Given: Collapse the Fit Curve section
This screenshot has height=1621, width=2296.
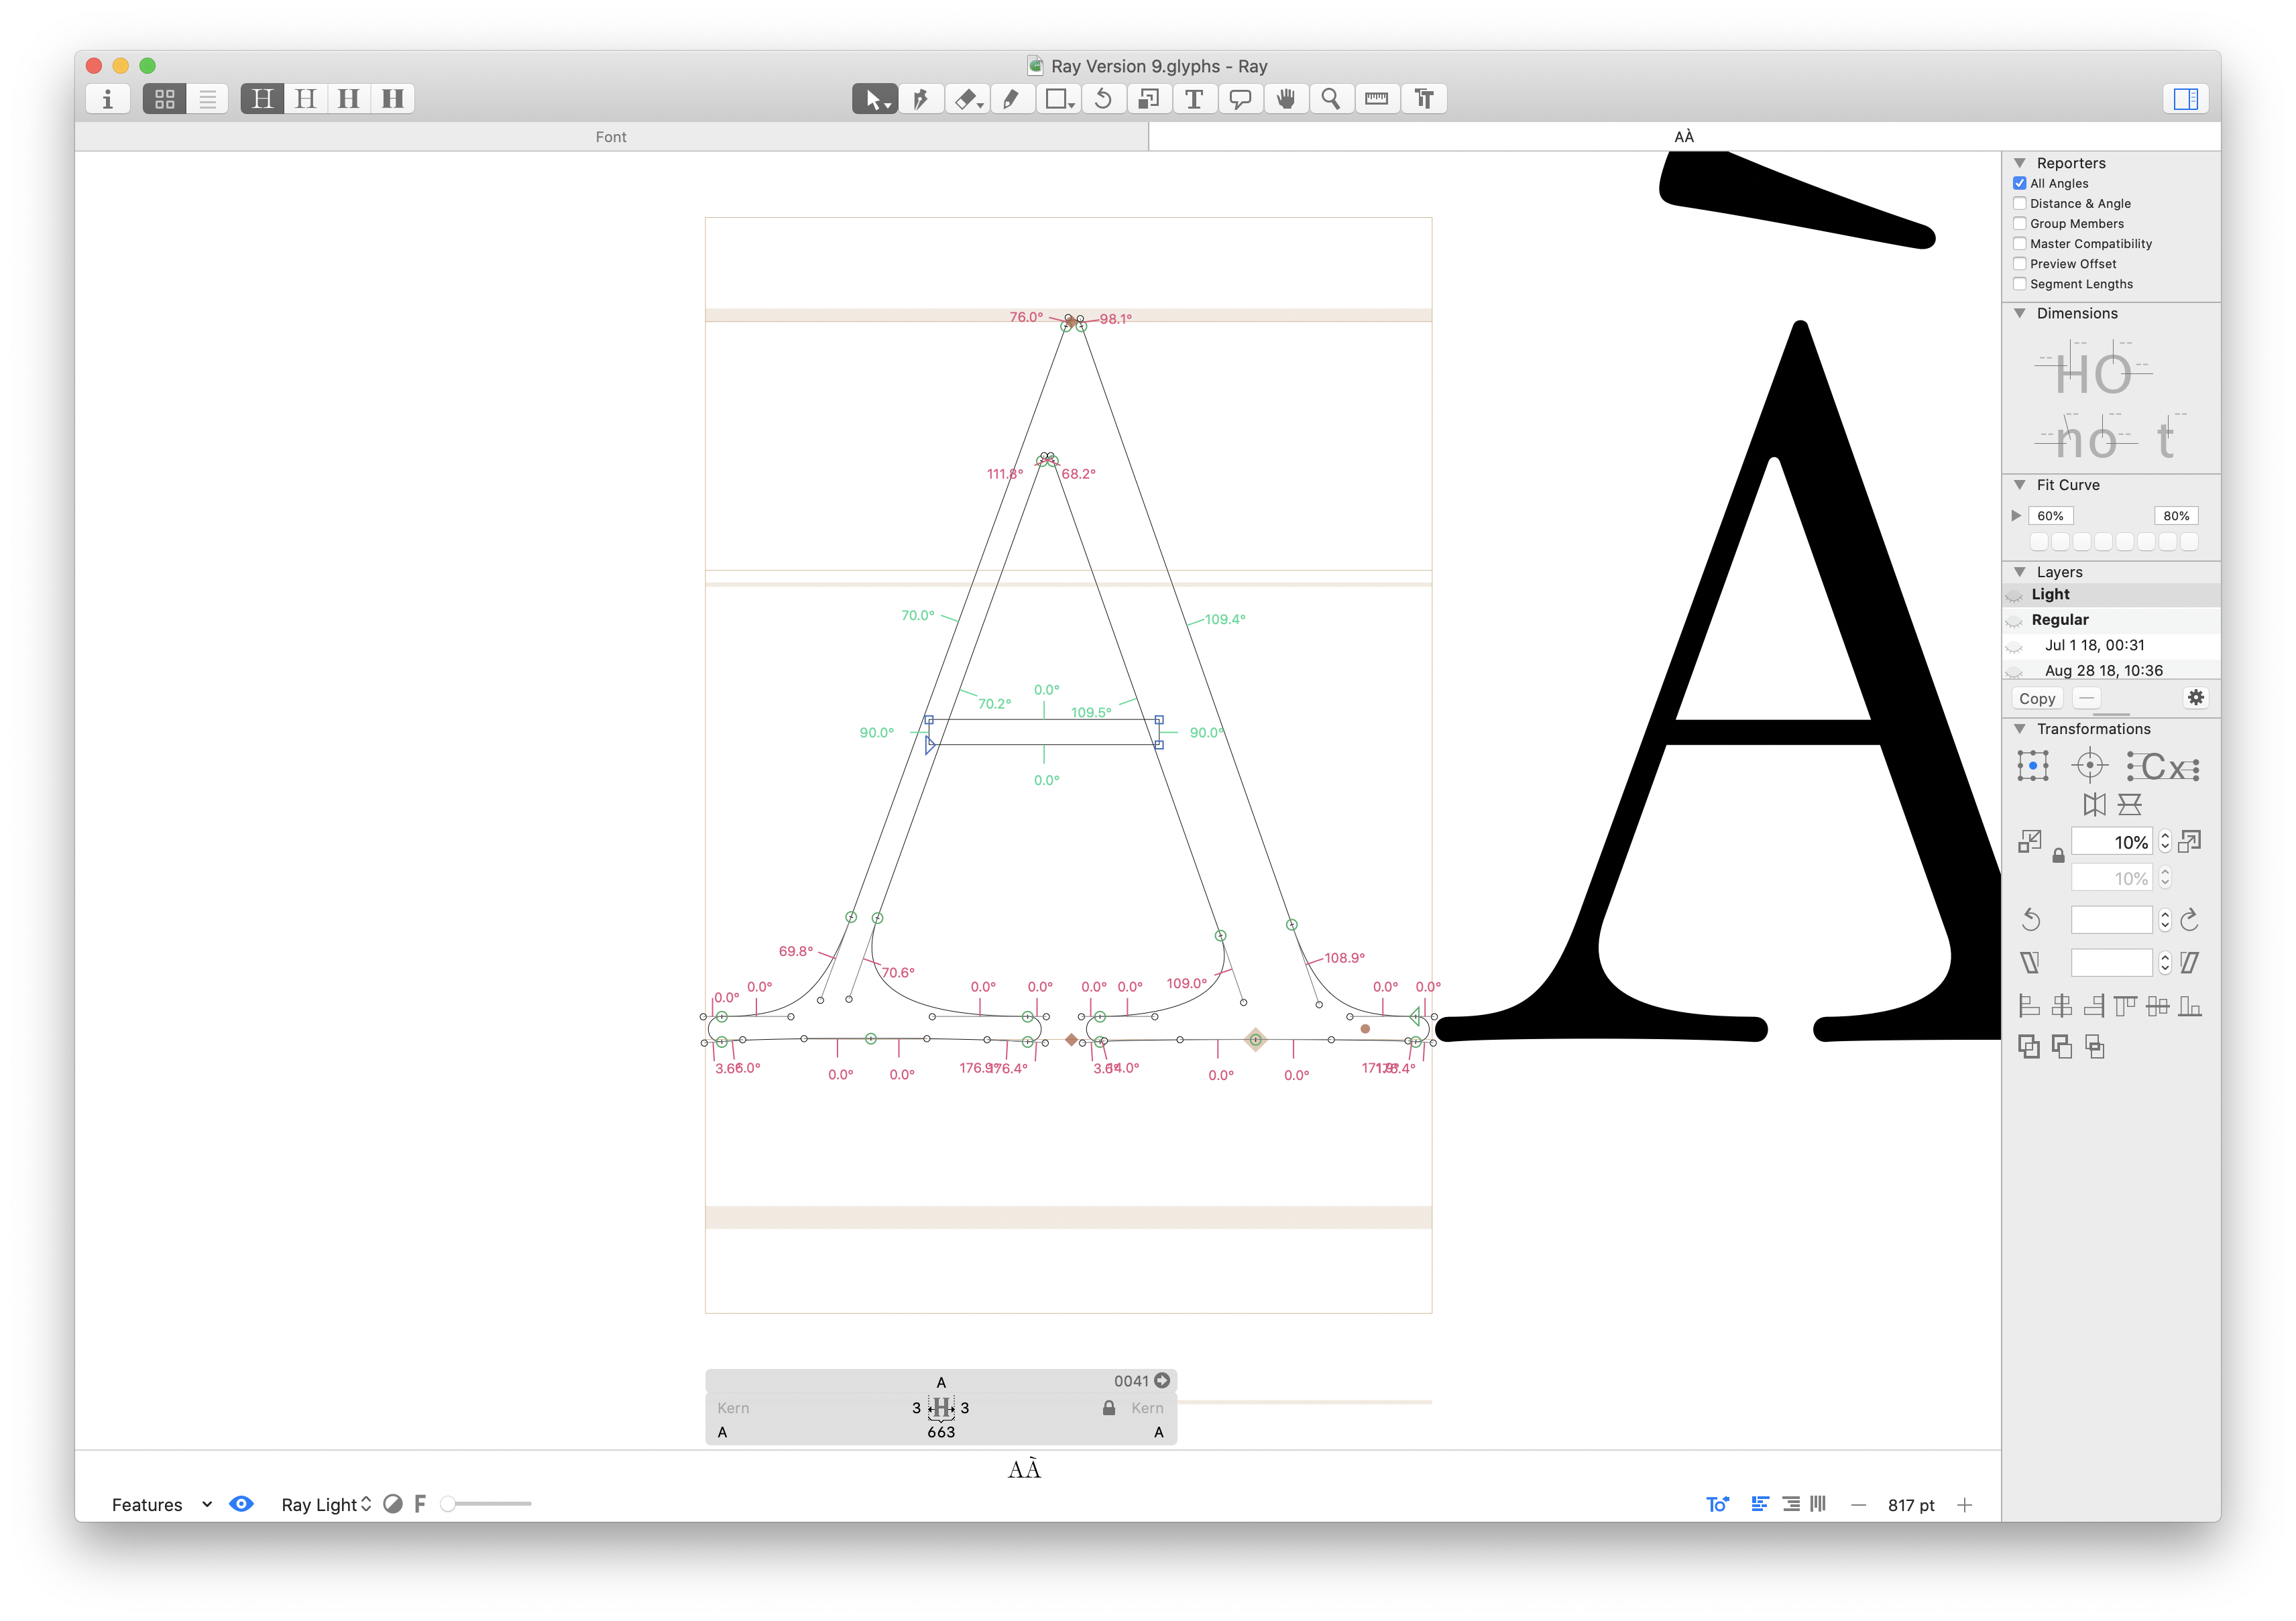Looking at the screenshot, I should 2020,485.
